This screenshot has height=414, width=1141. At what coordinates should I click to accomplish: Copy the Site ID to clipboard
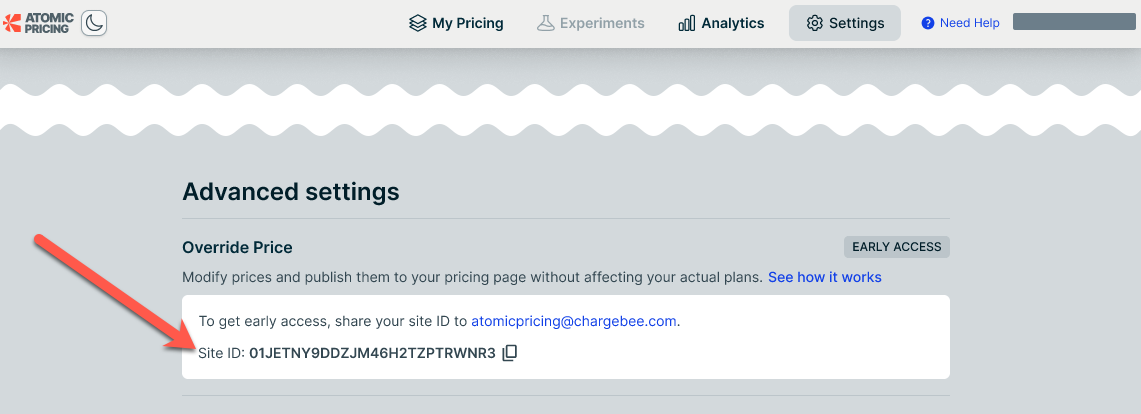pyautogui.click(x=510, y=353)
